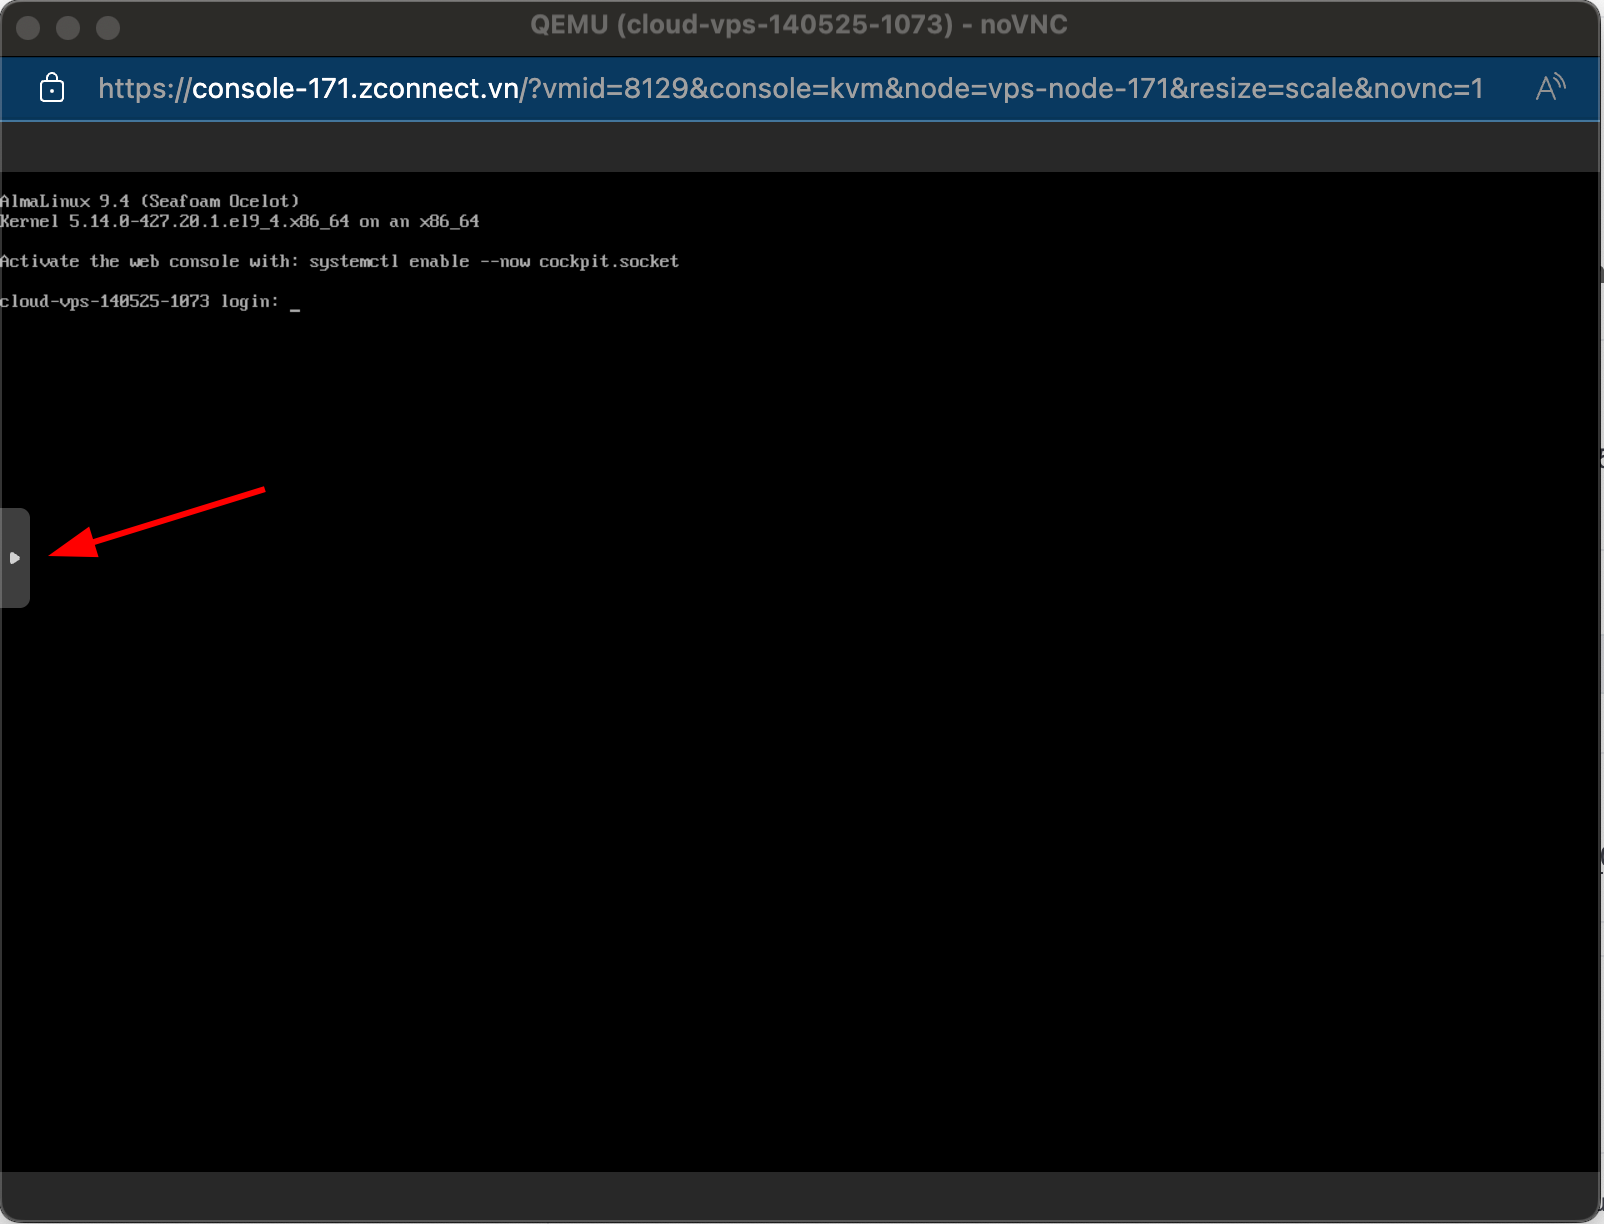Click the QEMU noVNC window title

(798, 25)
